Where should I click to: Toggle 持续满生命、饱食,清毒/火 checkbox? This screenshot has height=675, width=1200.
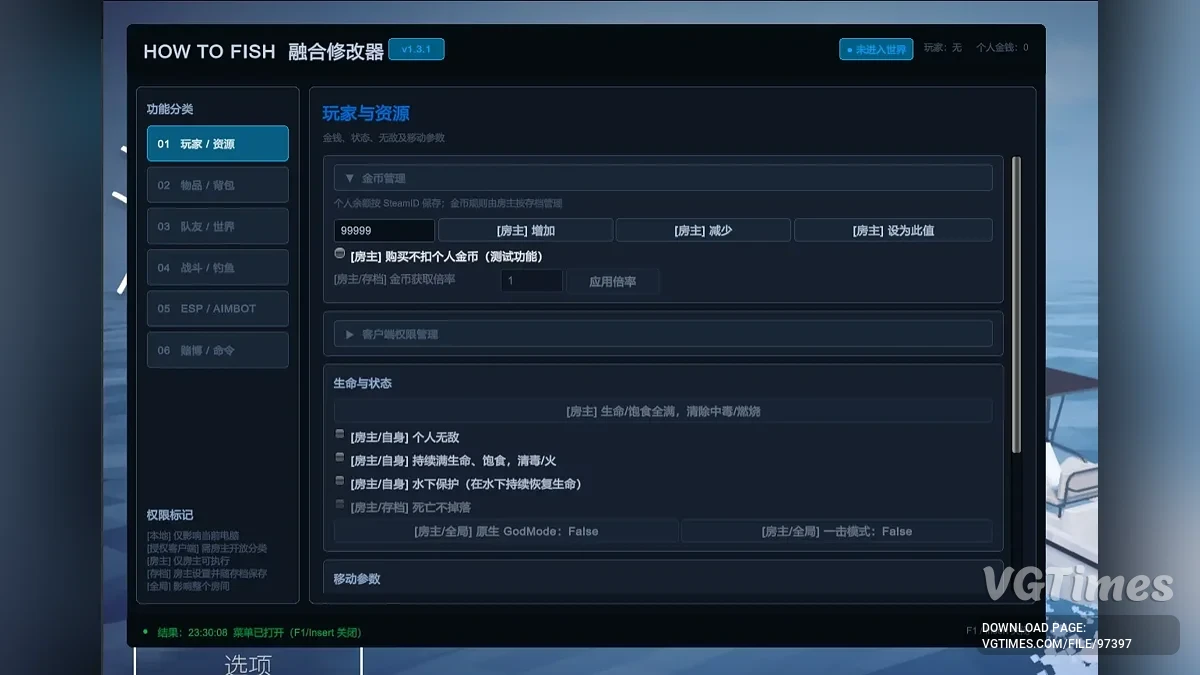[x=340, y=458]
